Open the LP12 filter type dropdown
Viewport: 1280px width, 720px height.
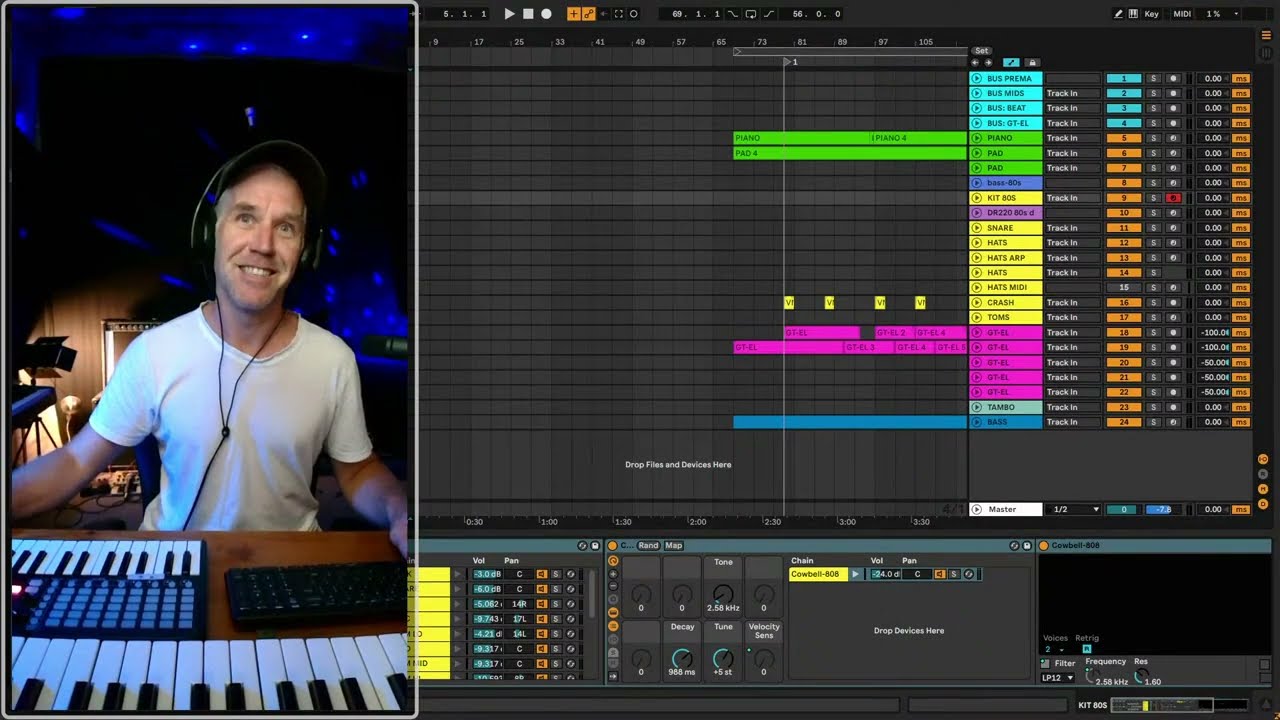click(1057, 678)
